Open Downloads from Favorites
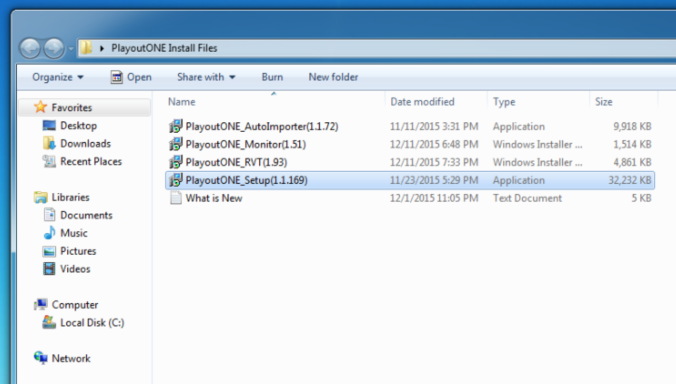676x384 pixels. coord(85,144)
